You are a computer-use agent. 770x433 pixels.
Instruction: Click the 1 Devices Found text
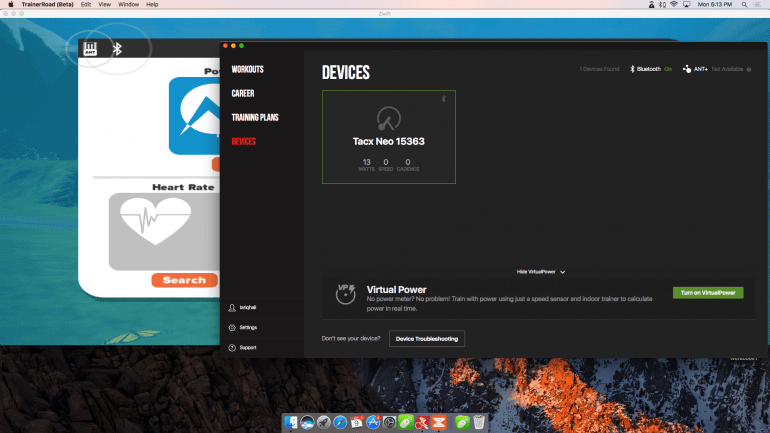click(x=599, y=69)
